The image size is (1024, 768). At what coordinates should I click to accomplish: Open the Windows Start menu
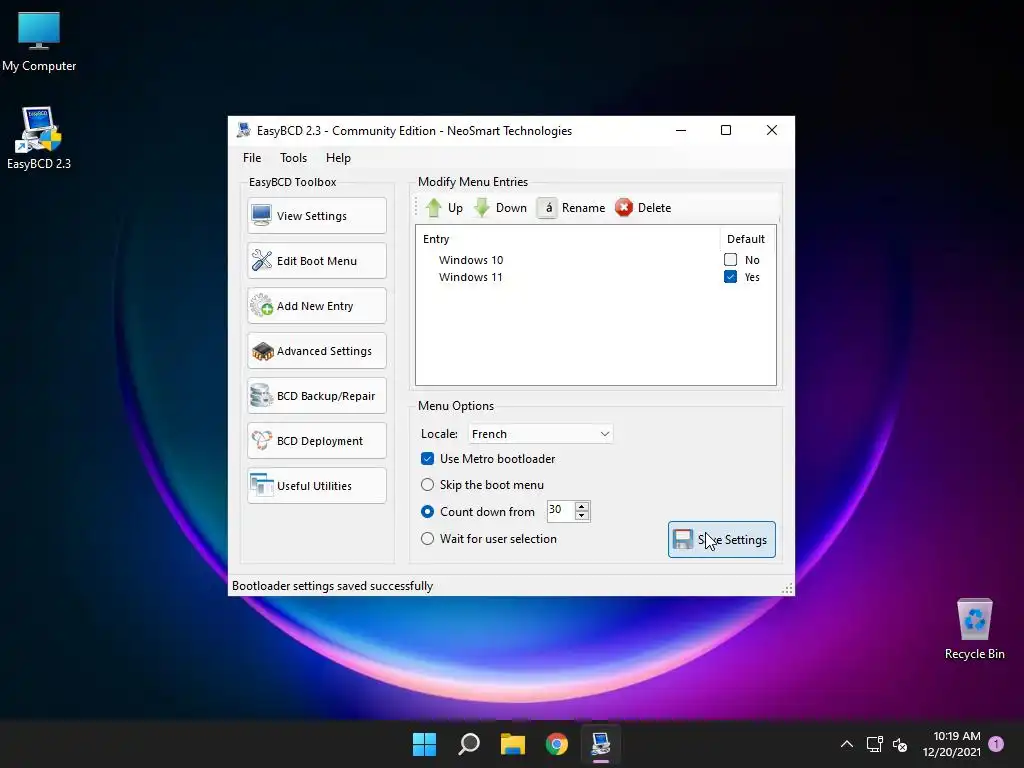[424, 744]
